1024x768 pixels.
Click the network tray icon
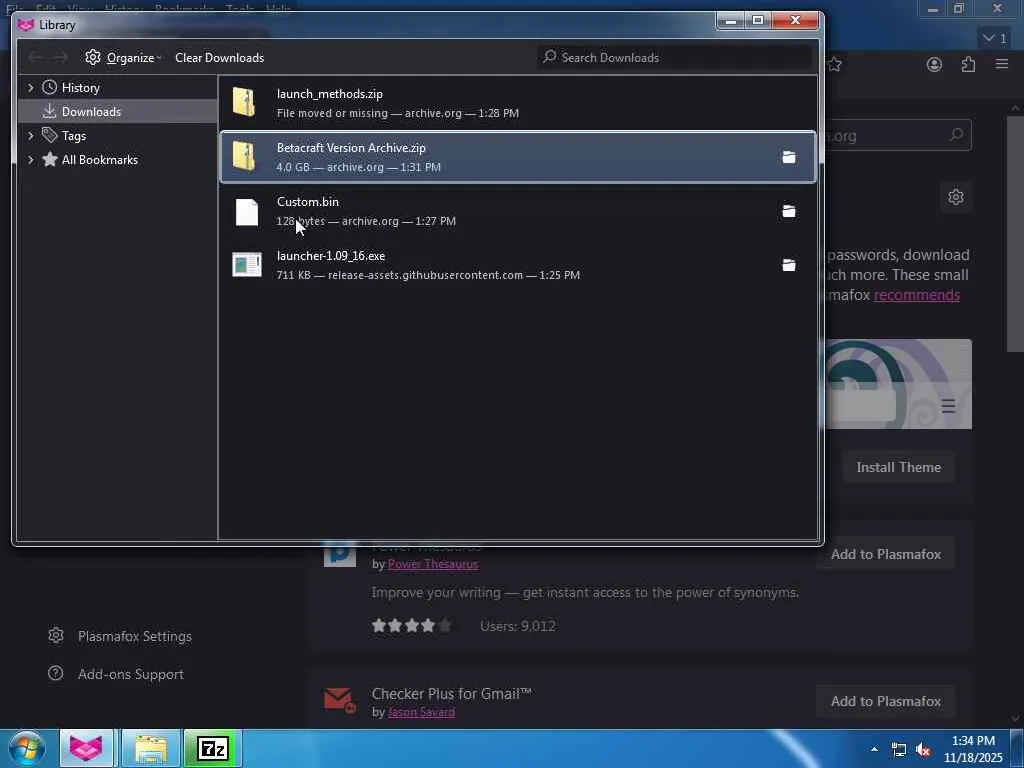[x=899, y=750]
